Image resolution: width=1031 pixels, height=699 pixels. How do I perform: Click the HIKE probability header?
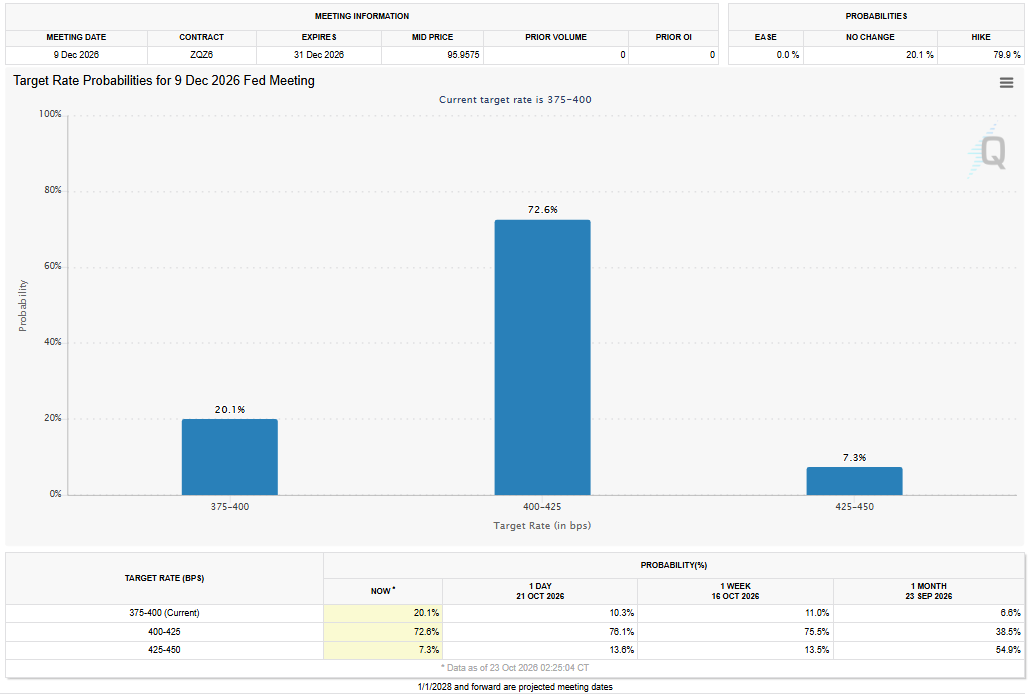click(x=980, y=37)
